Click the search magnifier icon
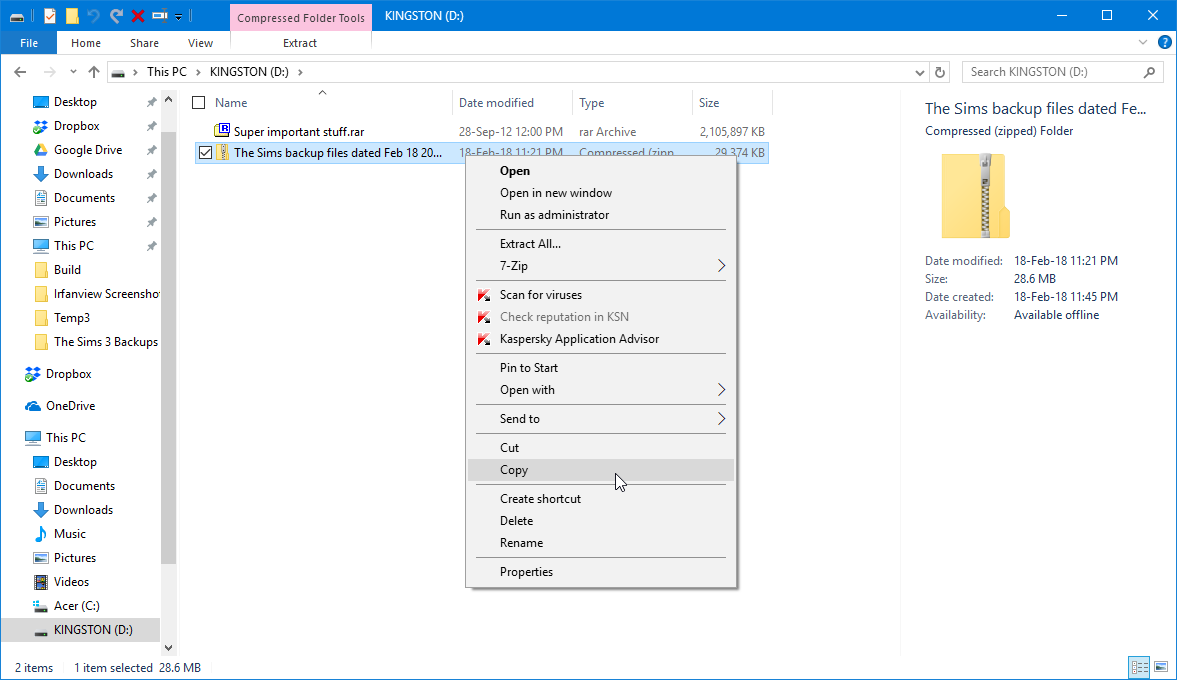Image resolution: width=1177 pixels, height=680 pixels. coord(1149,72)
